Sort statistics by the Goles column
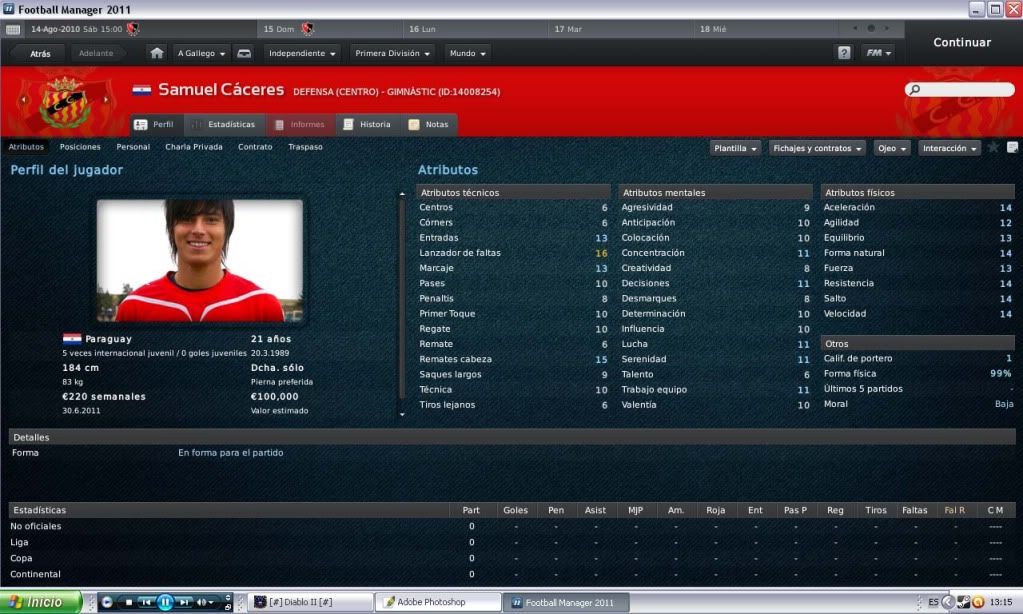Viewport: 1023px width, 614px height. [x=515, y=510]
